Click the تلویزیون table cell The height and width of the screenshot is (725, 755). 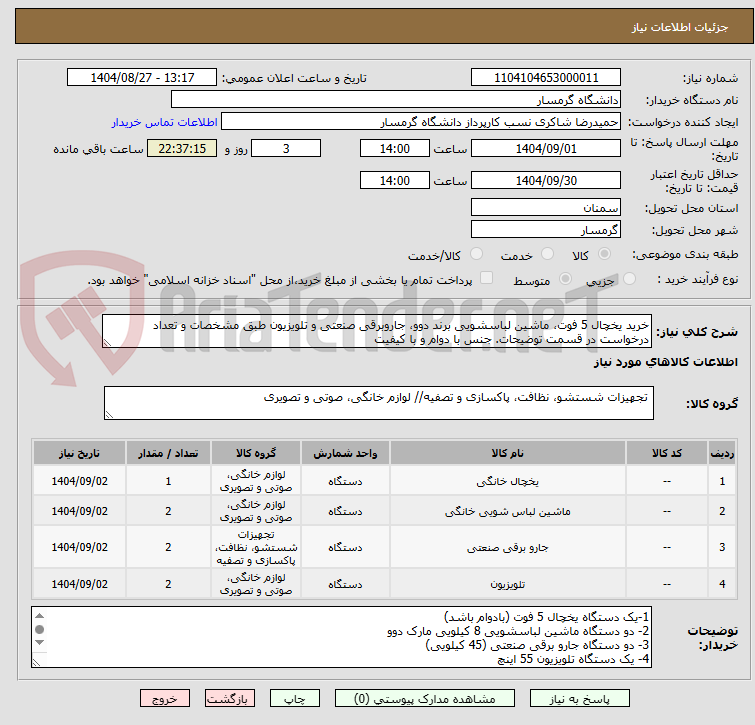(508, 583)
